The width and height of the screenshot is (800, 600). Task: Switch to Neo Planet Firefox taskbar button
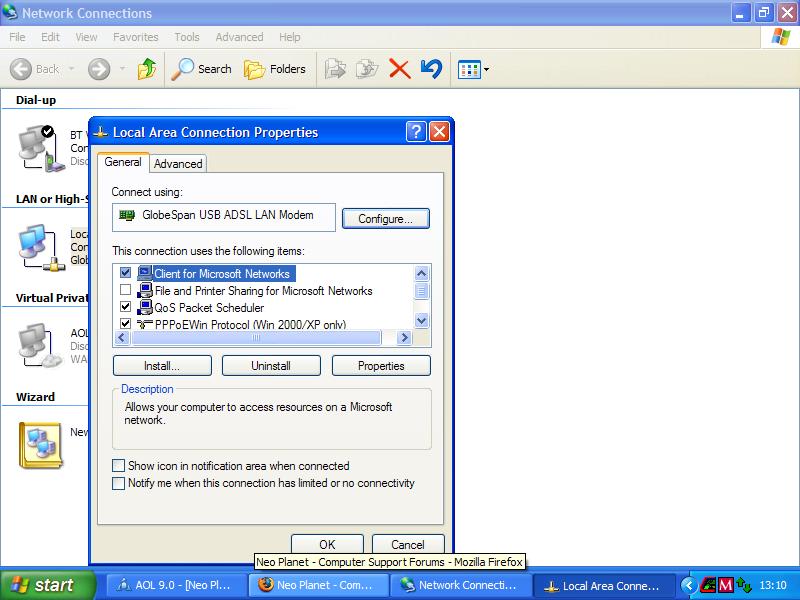point(318,585)
